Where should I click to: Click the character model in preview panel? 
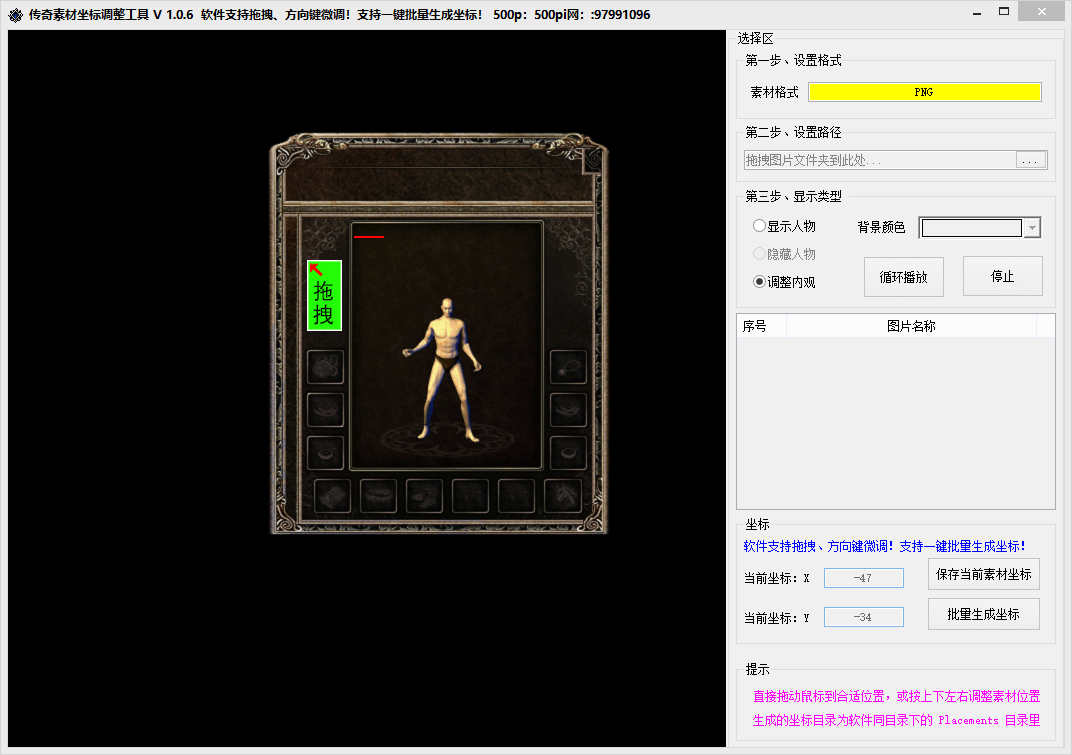pos(443,369)
